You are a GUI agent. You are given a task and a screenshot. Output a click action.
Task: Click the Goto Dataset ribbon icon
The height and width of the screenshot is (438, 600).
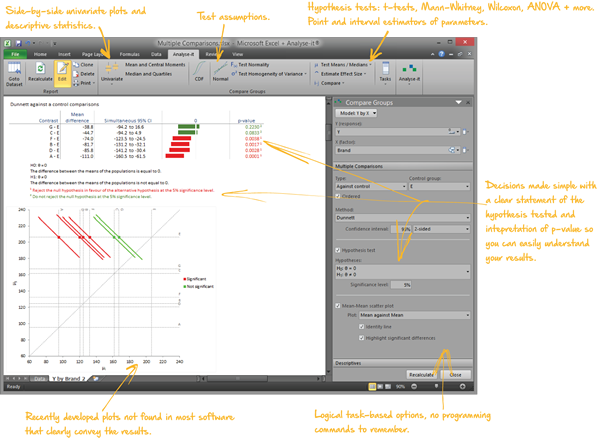[x=14, y=74]
